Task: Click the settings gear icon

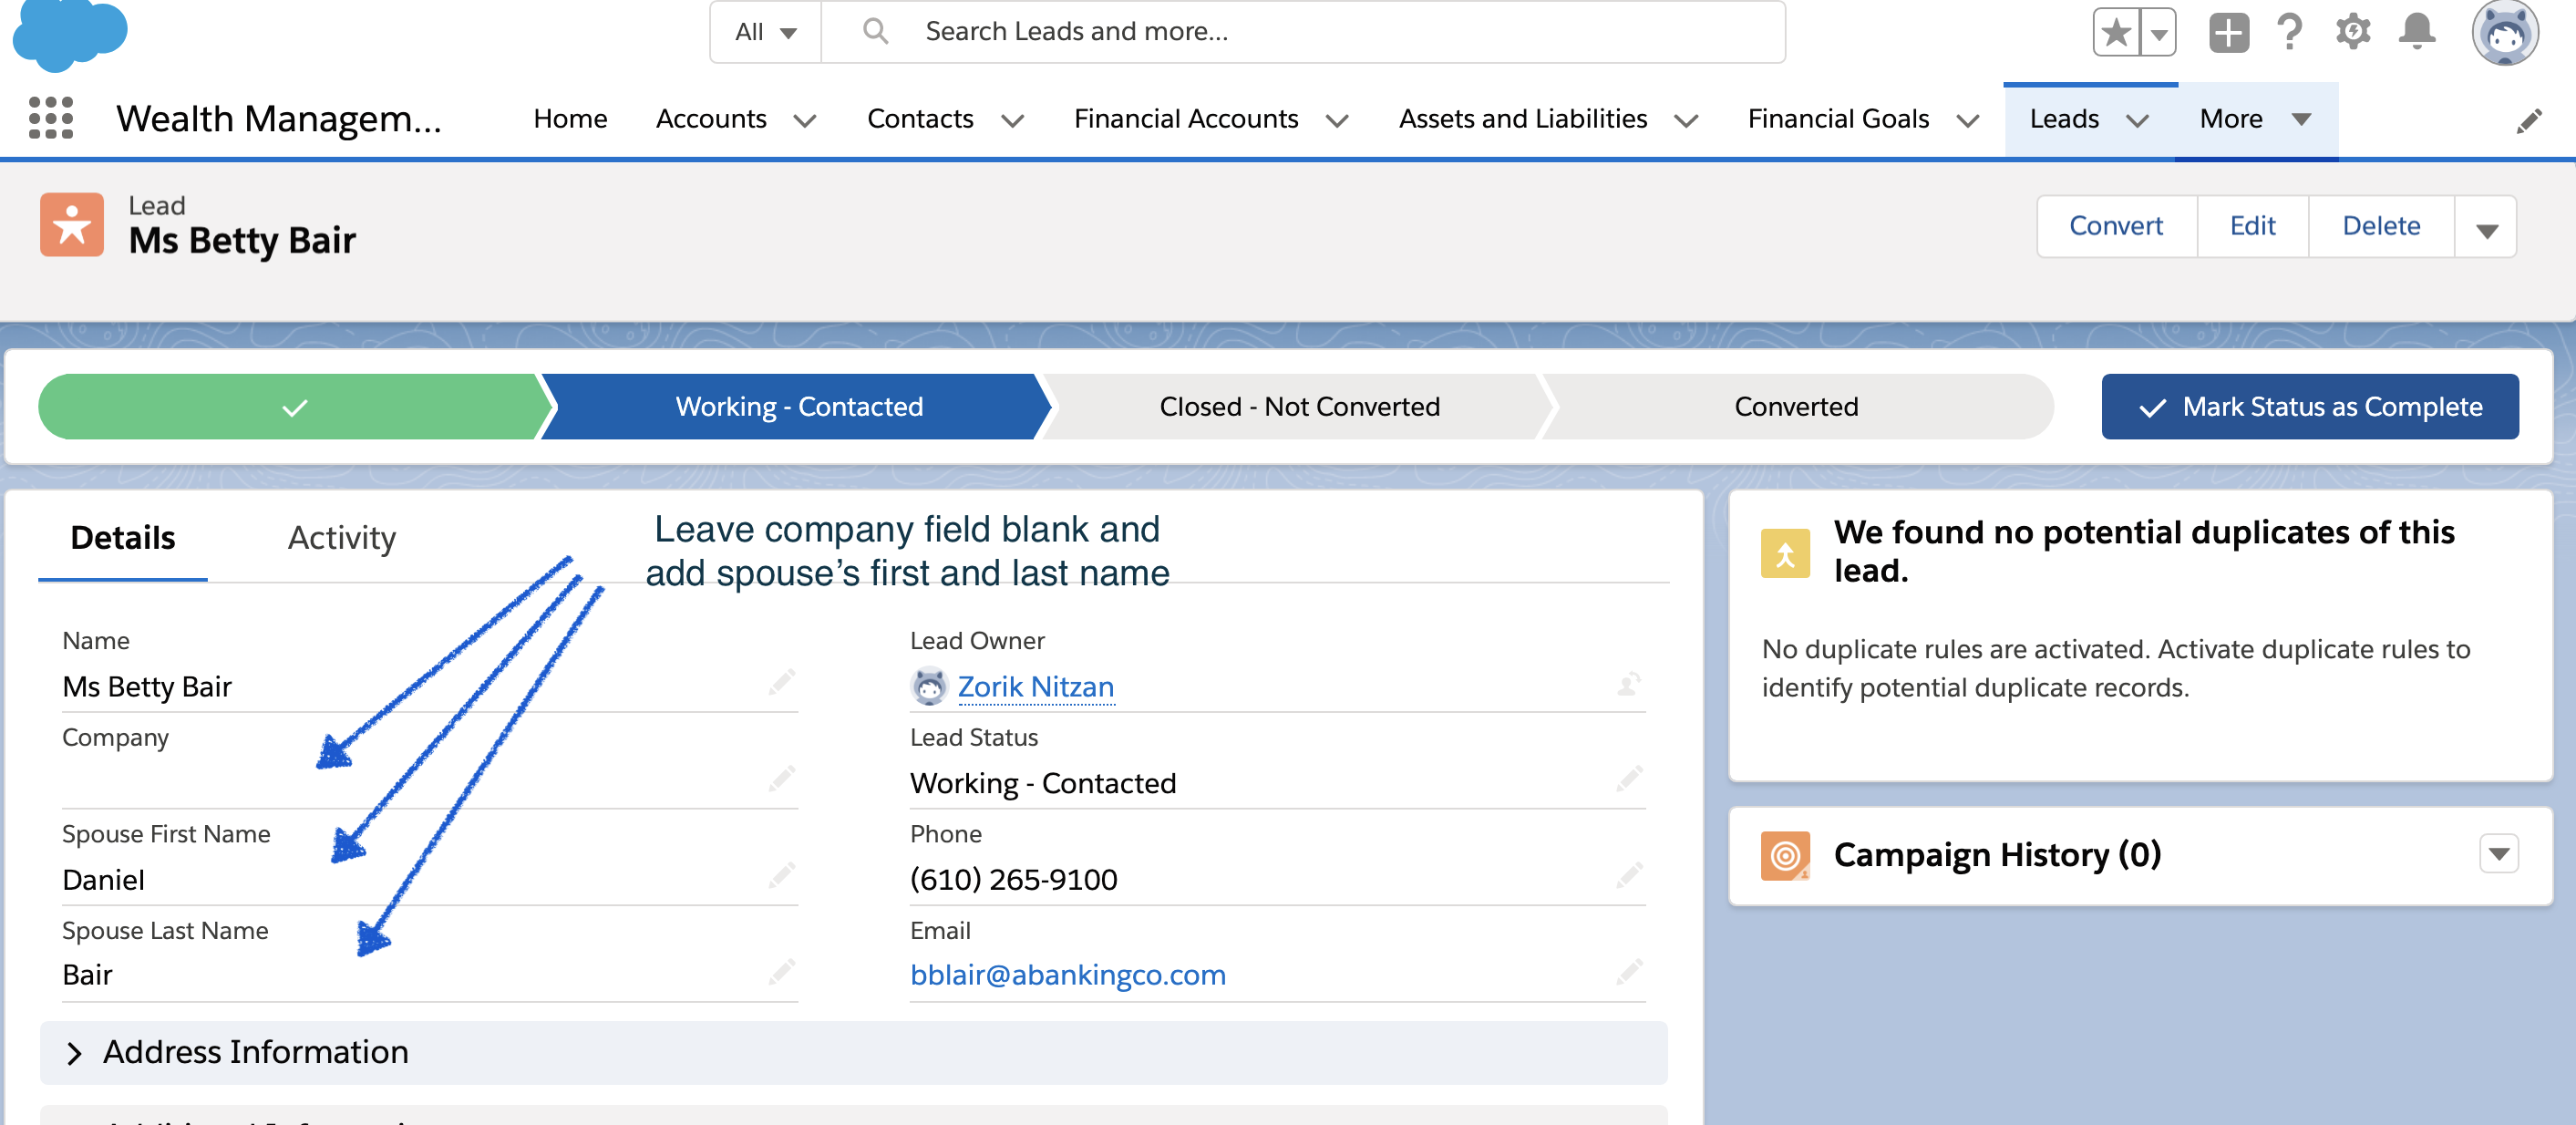Action: [x=2353, y=31]
